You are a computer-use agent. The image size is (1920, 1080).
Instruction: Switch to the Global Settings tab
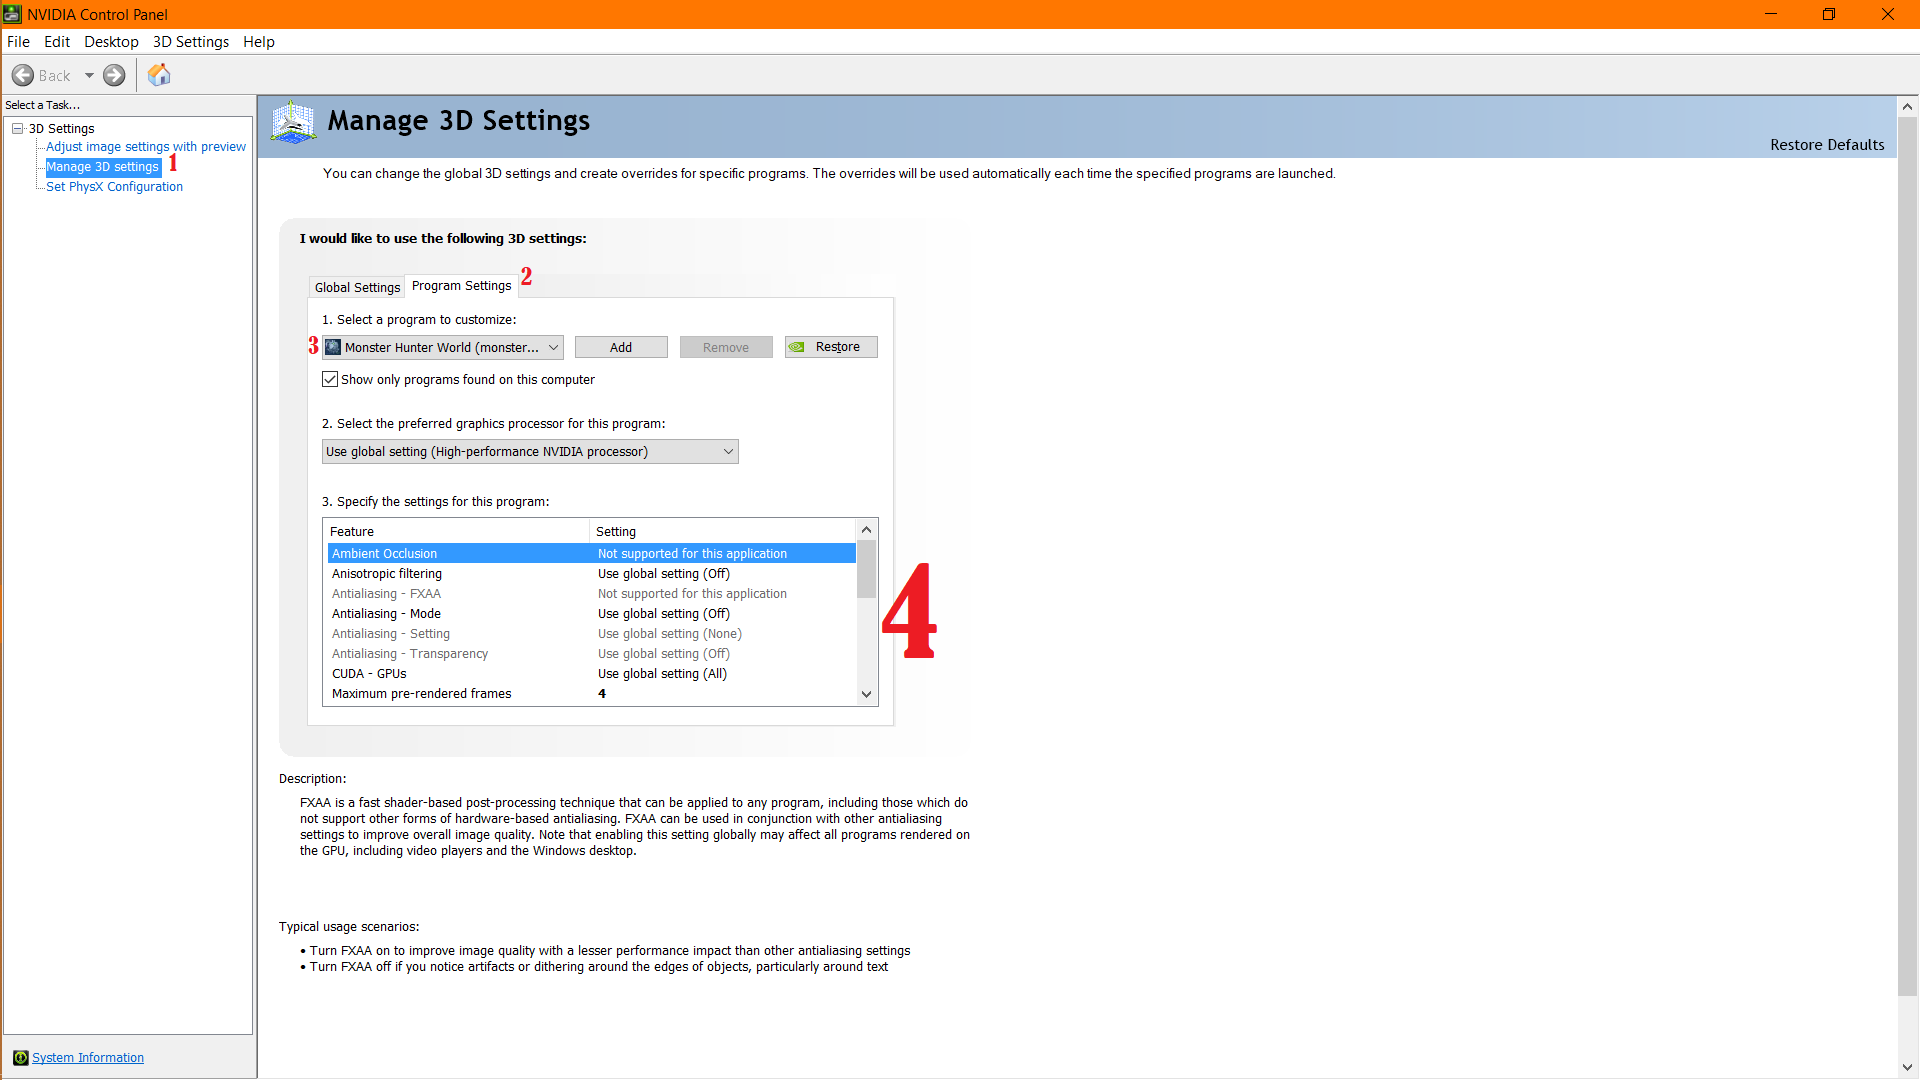[357, 287]
